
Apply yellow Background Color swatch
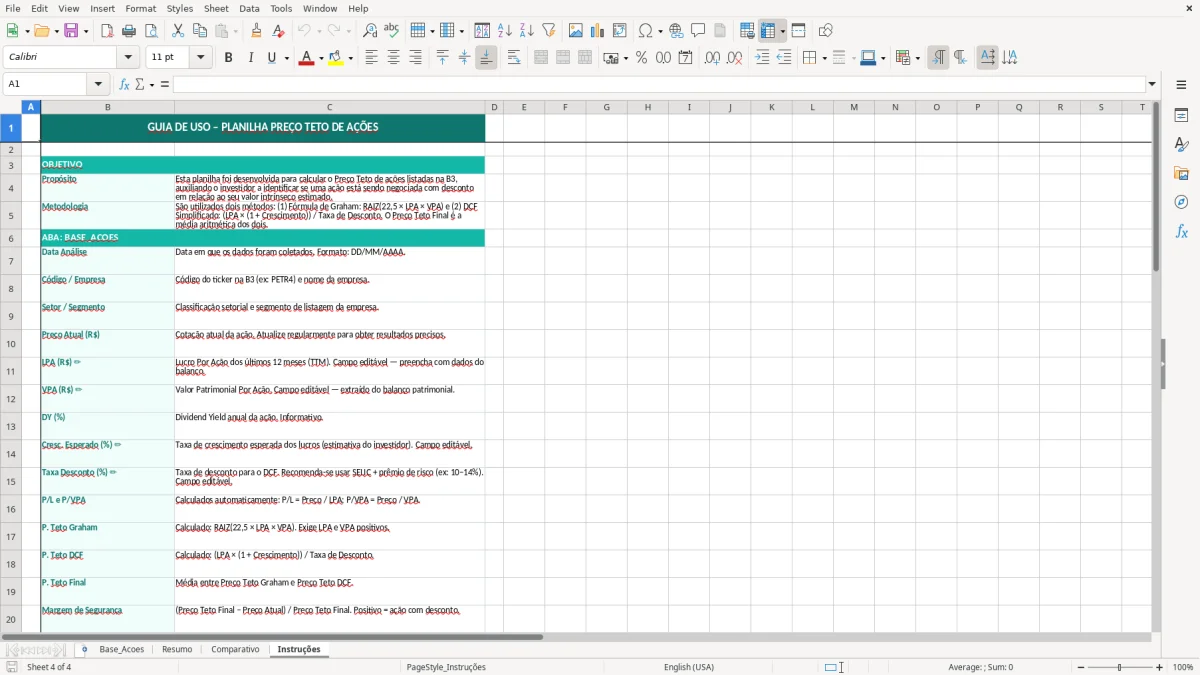point(335,58)
